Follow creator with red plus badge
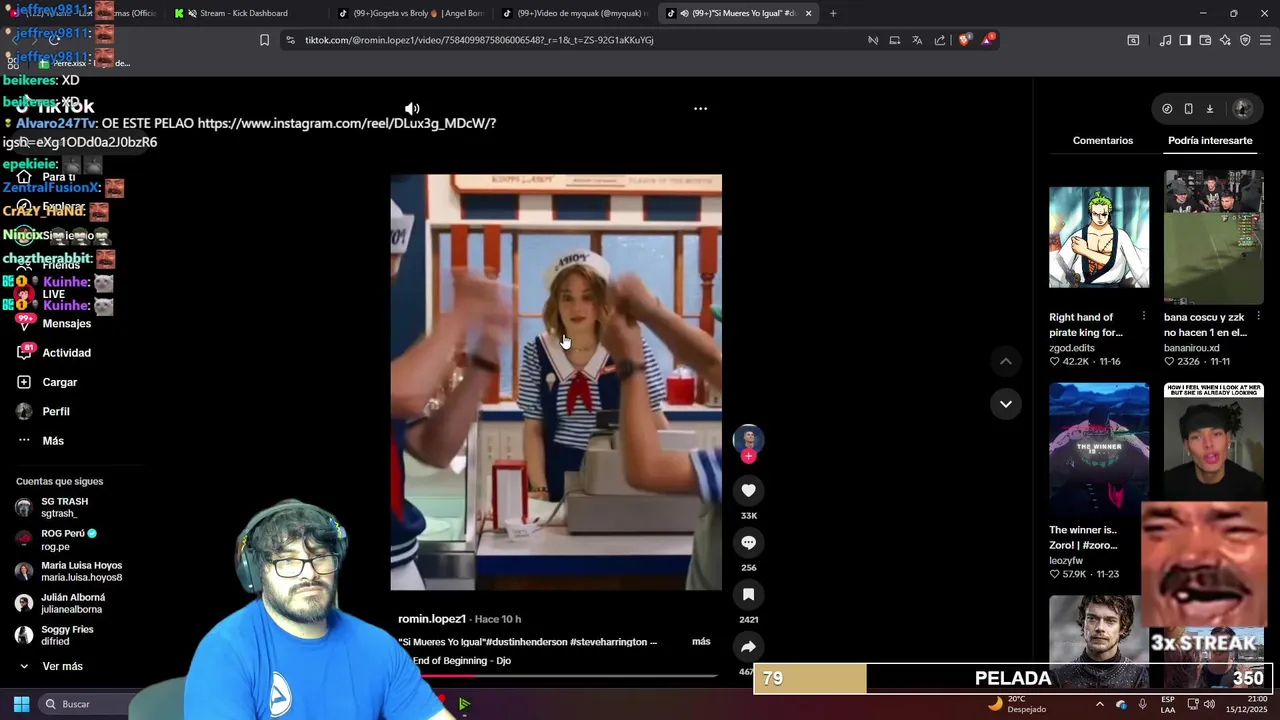The width and height of the screenshot is (1280, 720). pyautogui.click(x=748, y=456)
